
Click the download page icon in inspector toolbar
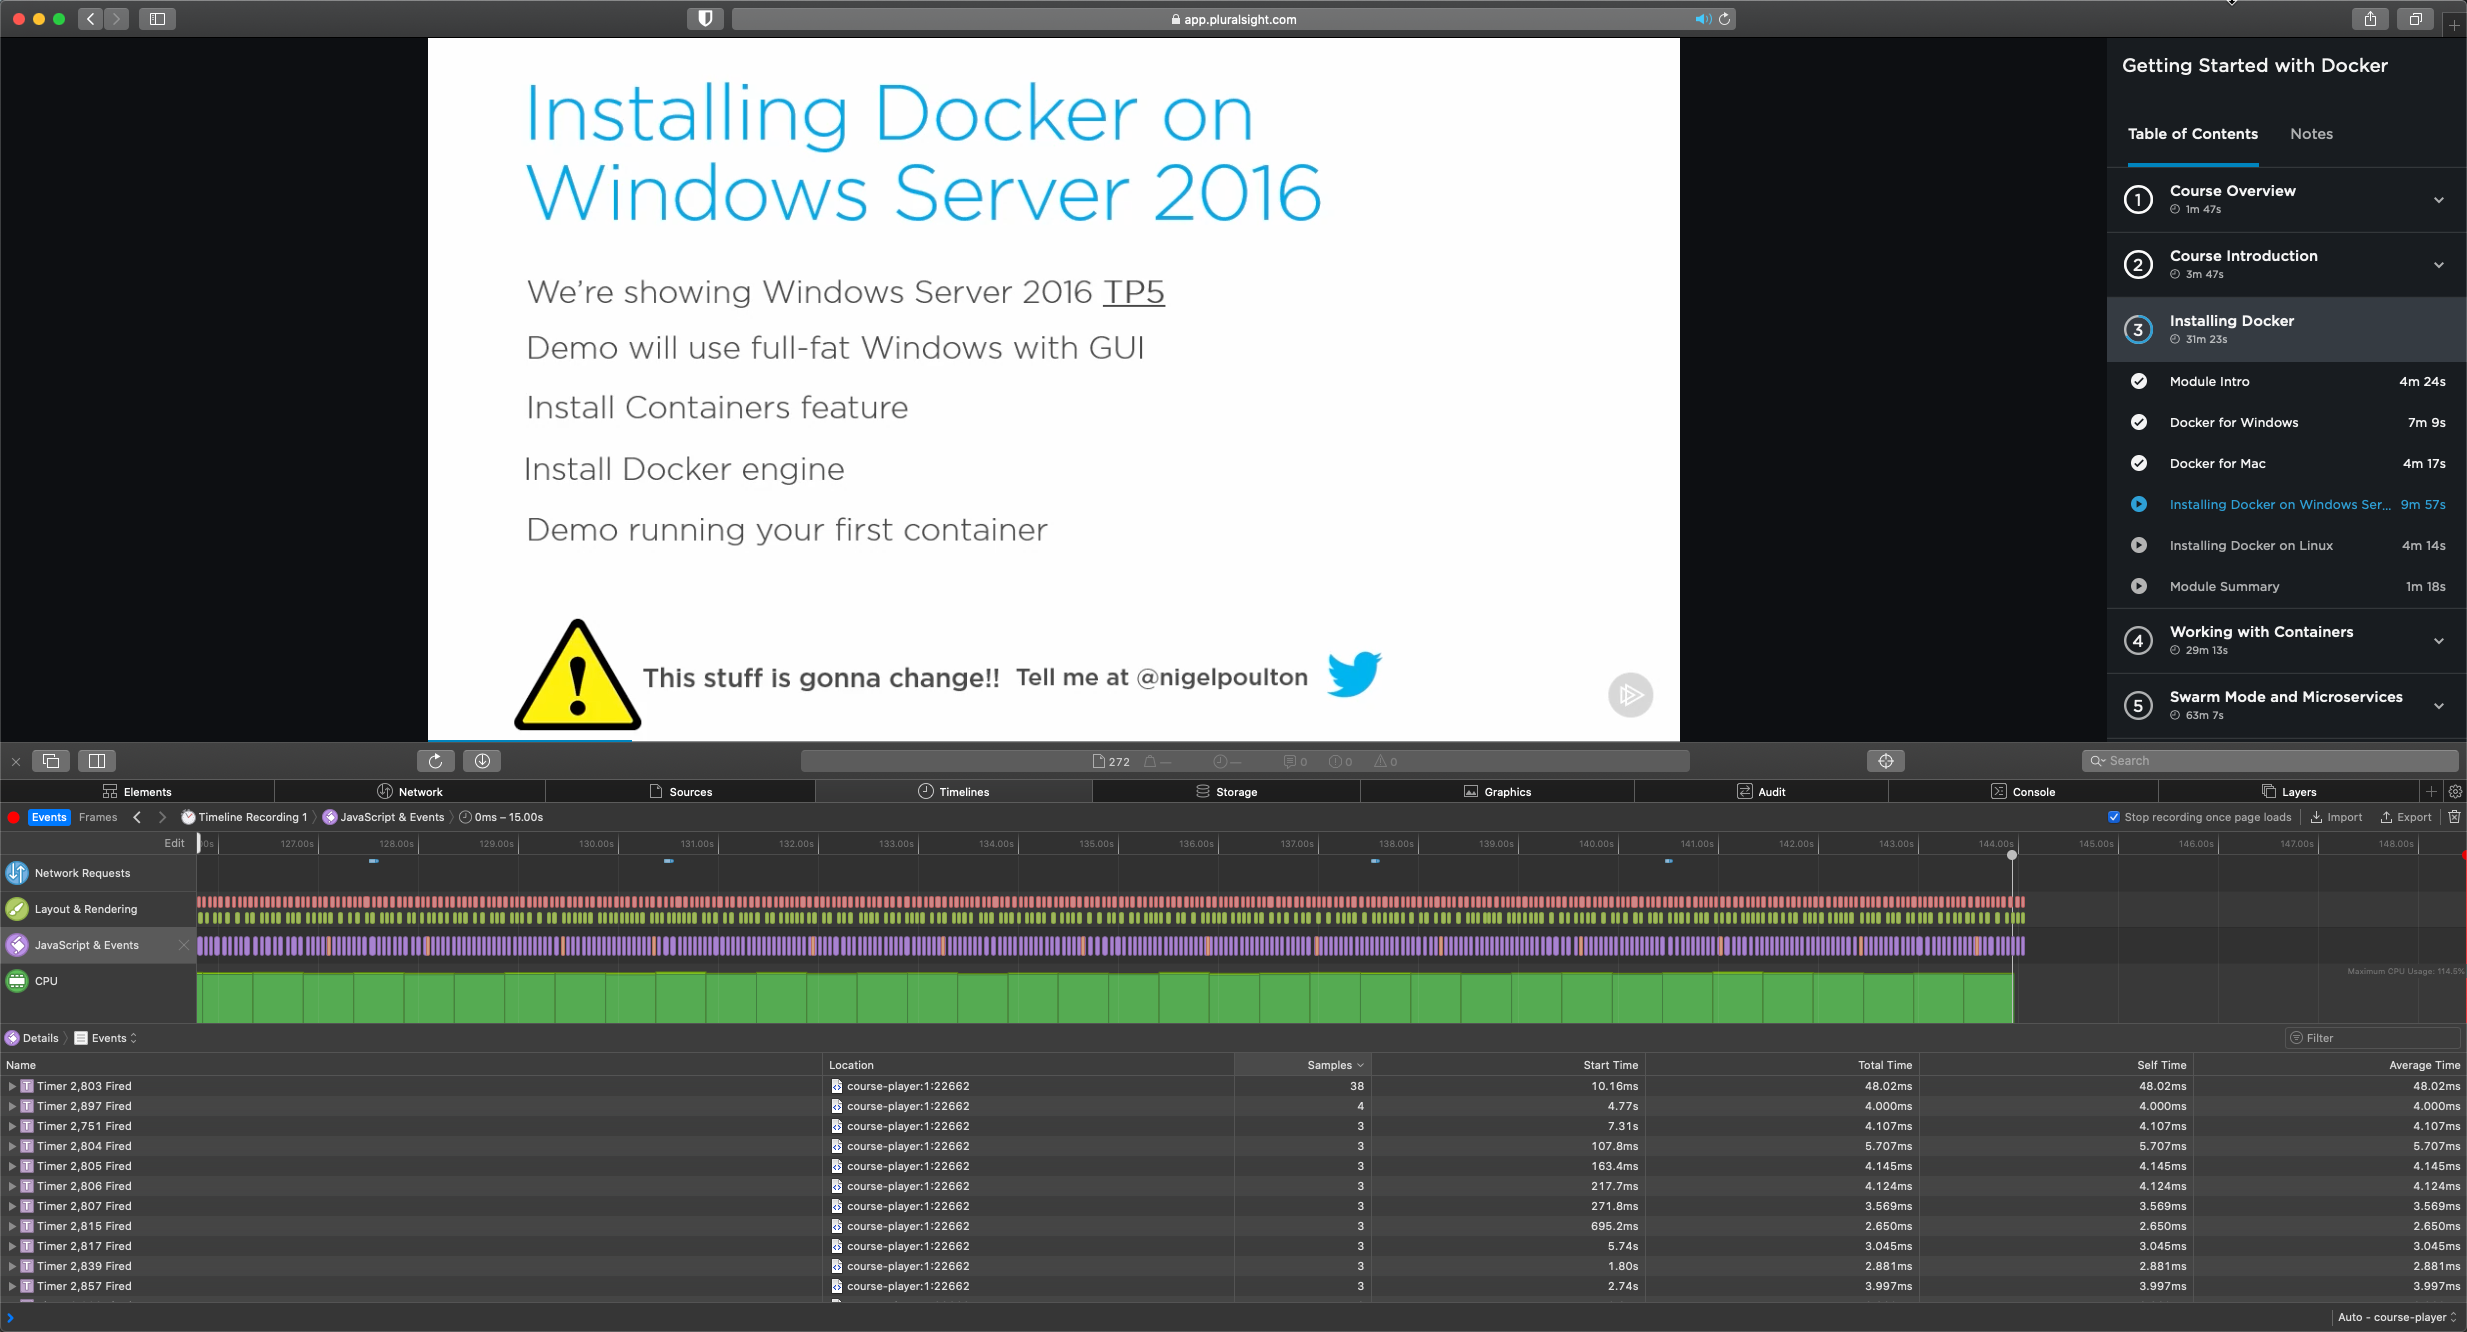483,760
